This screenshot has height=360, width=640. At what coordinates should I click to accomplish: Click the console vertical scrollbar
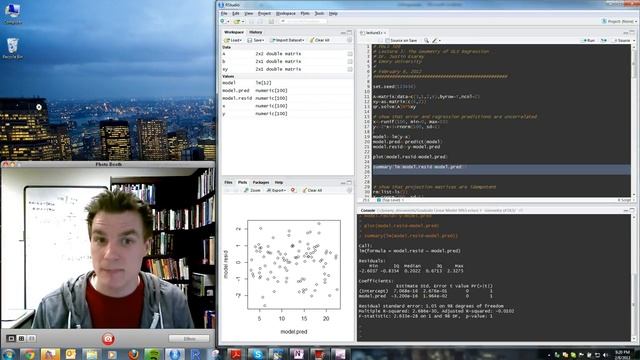pyautogui.click(x=633, y=278)
